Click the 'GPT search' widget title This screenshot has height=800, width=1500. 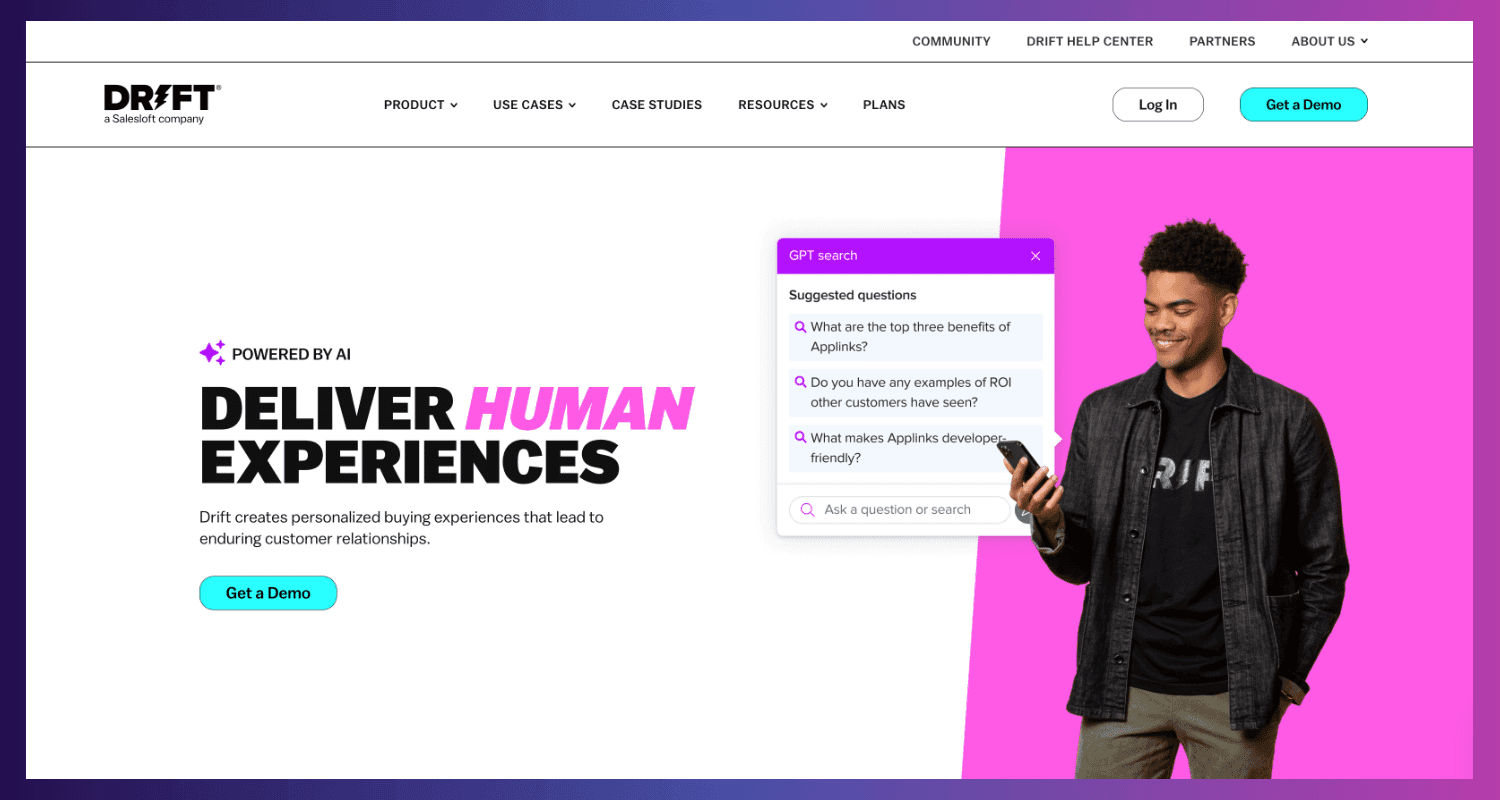point(823,256)
